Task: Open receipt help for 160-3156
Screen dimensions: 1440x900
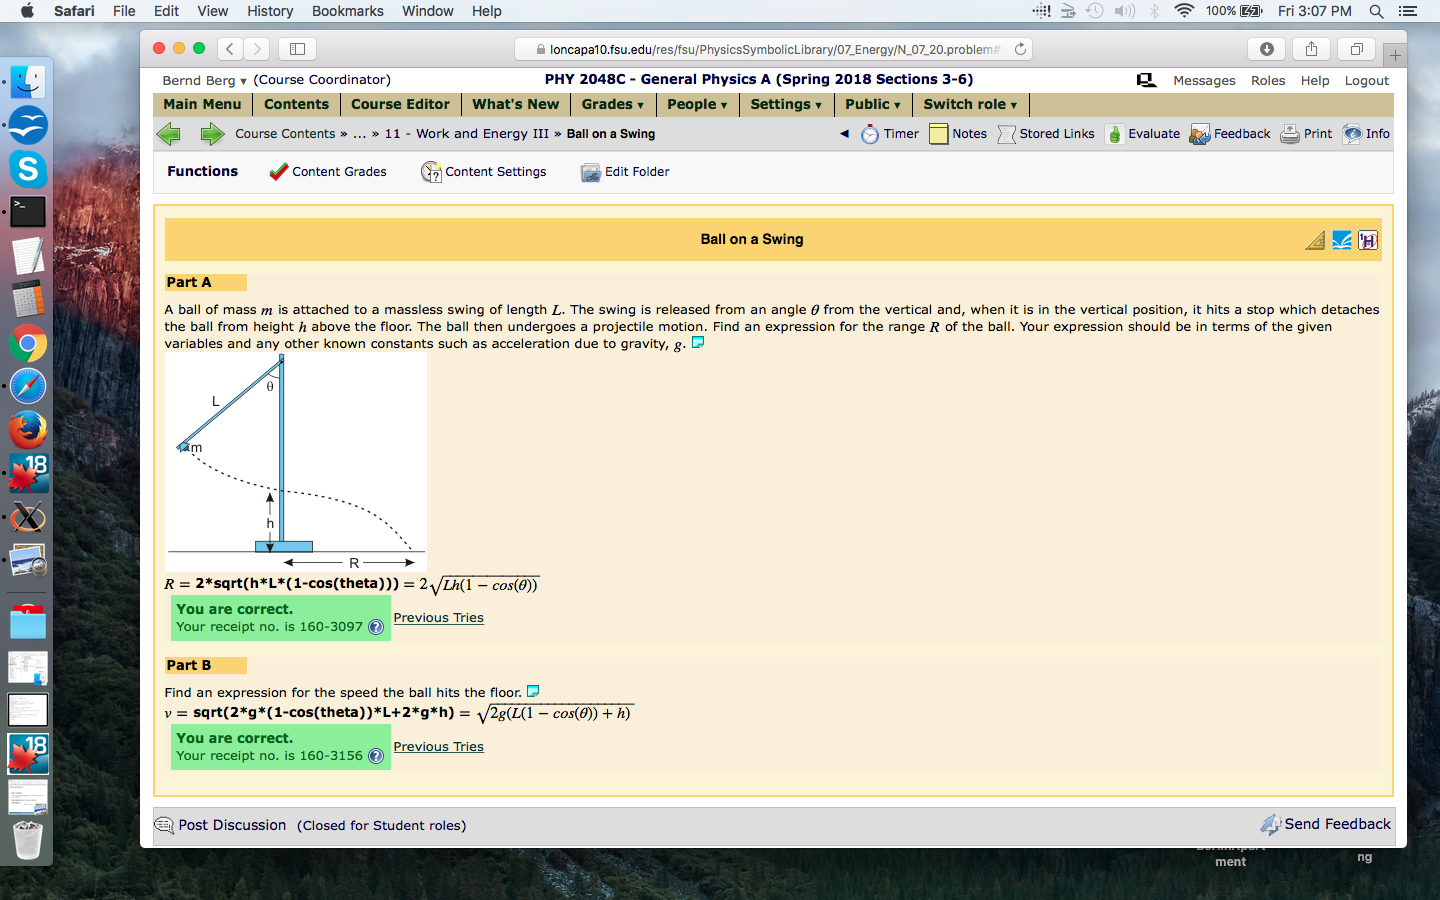Action: click(376, 756)
